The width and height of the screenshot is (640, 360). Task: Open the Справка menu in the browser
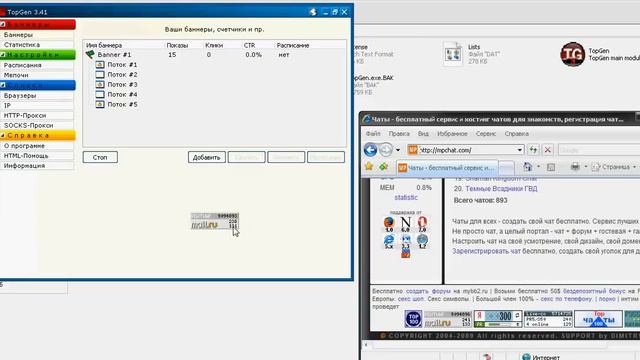pyautogui.click(x=516, y=133)
